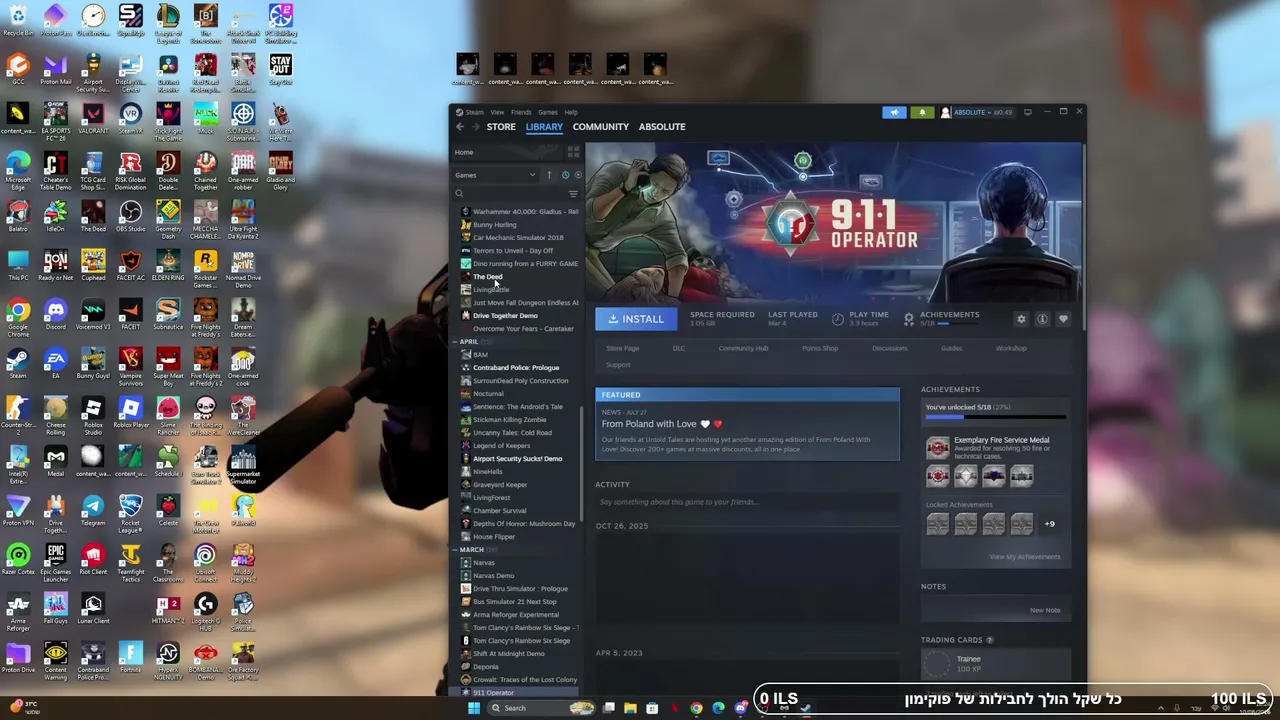Image resolution: width=1280 pixels, height=720 pixels.
Task: Open 911 Operator DLC link
Action: 679,348
